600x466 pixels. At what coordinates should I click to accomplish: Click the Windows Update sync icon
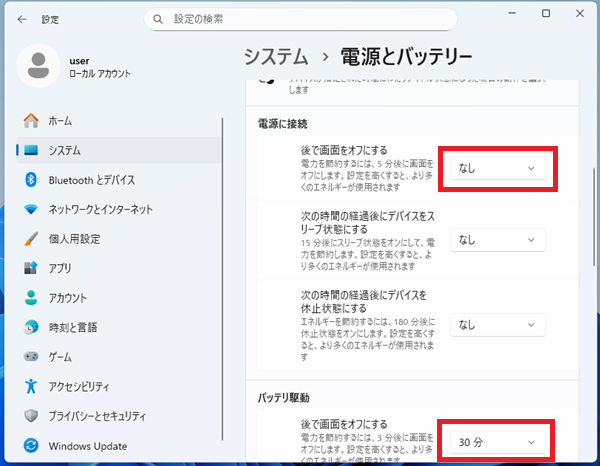pyautogui.click(x=31, y=446)
